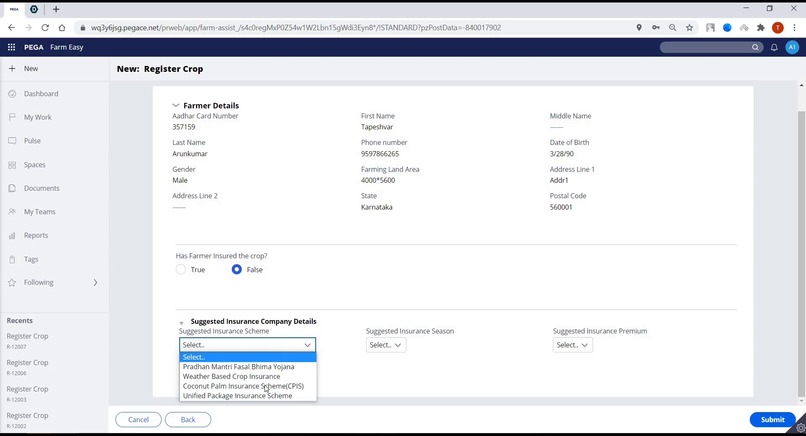Open a new browser tab with plus
Image resolution: width=806 pixels, height=436 pixels.
pos(56,9)
